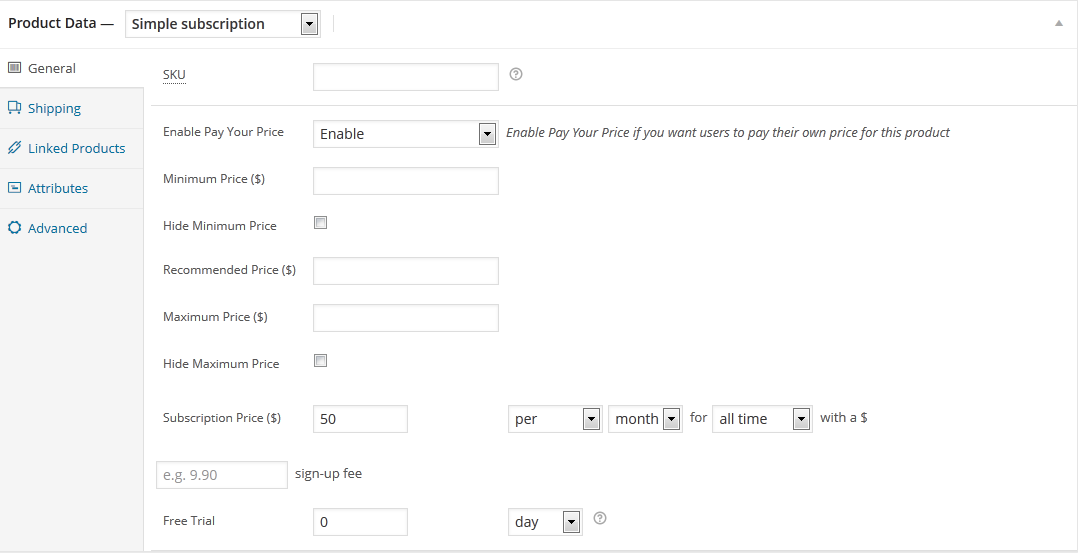Image resolution: width=1078 pixels, height=553 pixels.
Task: Click the Linked Products link icon
Action: pyautogui.click(x=14, y=148)
